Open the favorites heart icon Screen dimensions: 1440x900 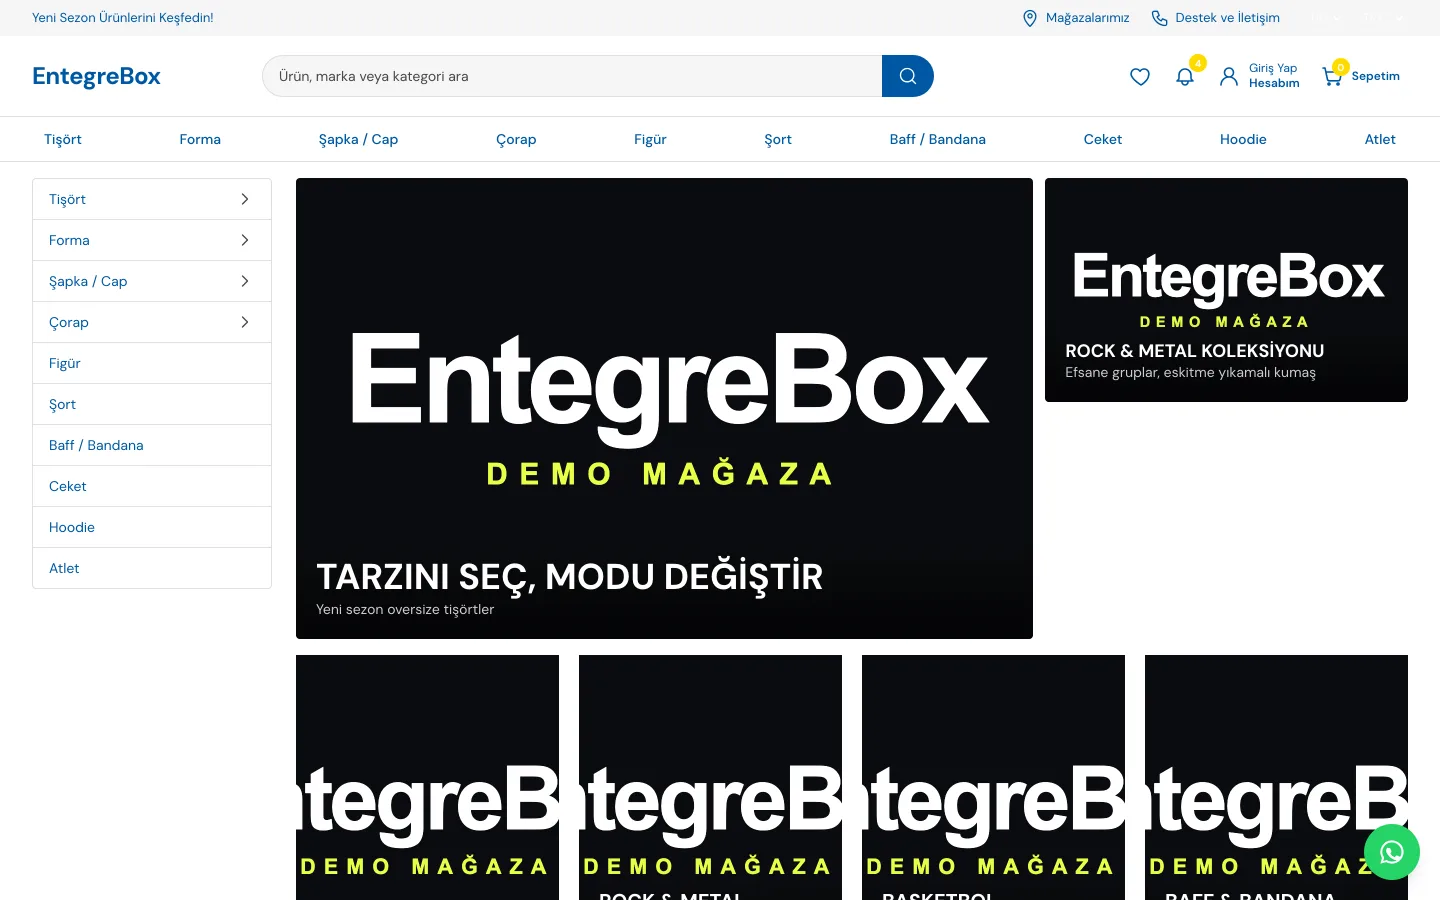pos(1140,76)
